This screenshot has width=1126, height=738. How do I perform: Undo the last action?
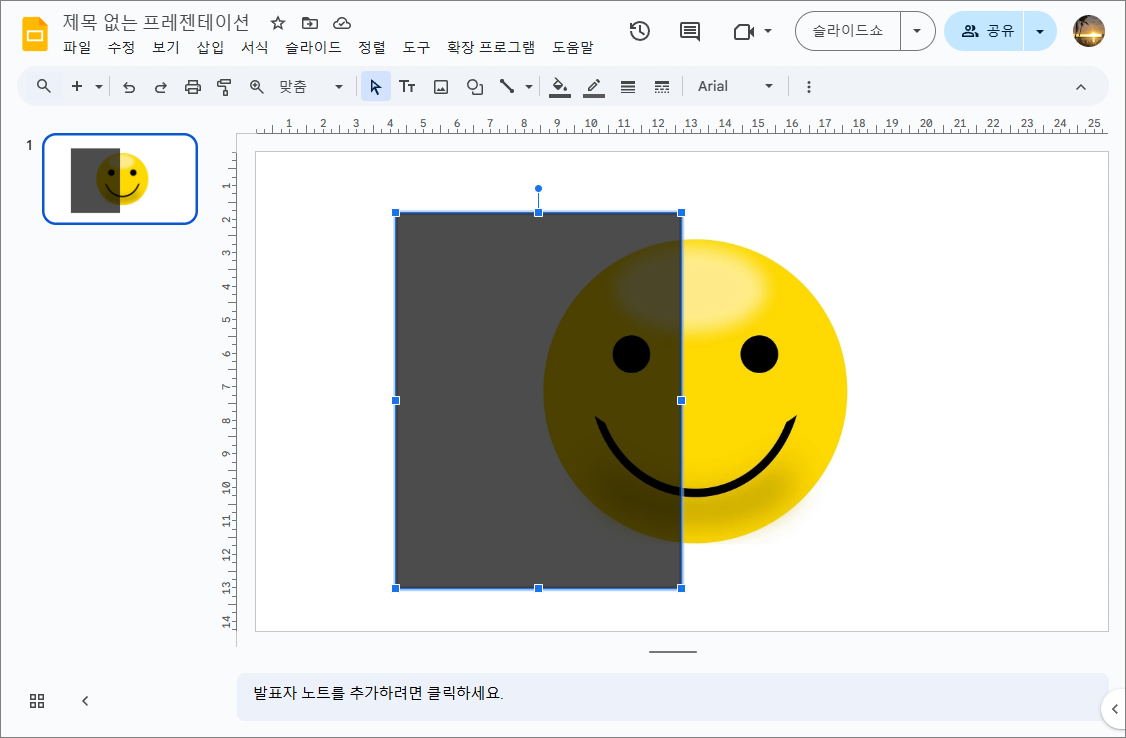pyautogui.click(x=129, y=87)
